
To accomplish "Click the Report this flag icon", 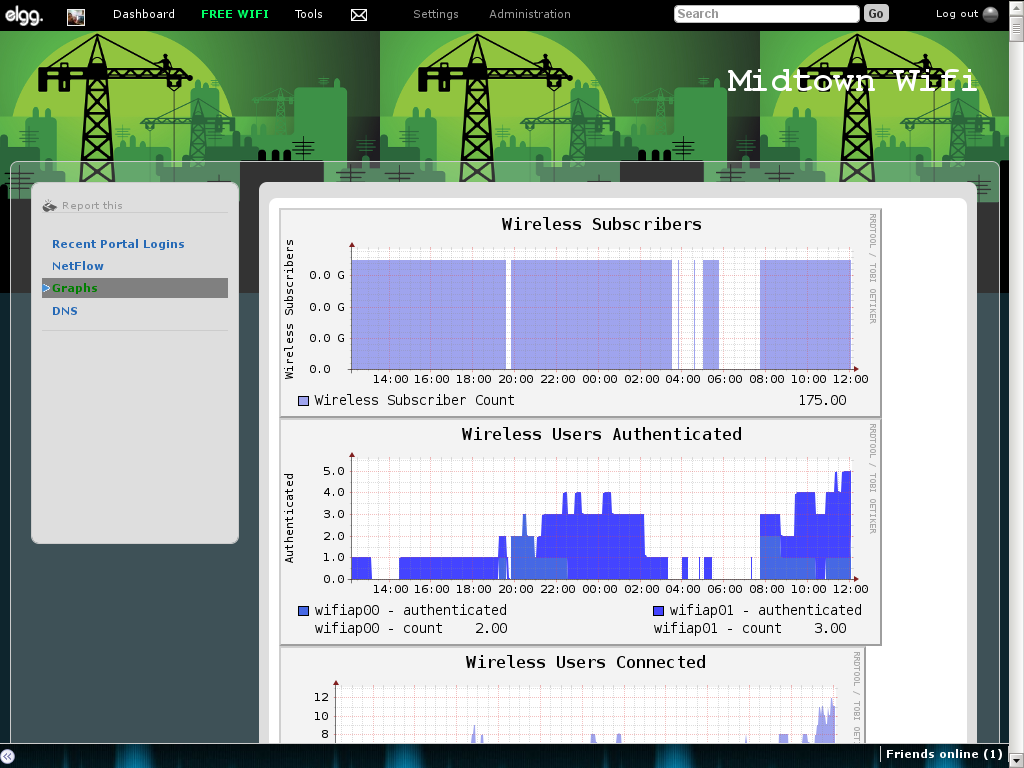I will 50,206.
